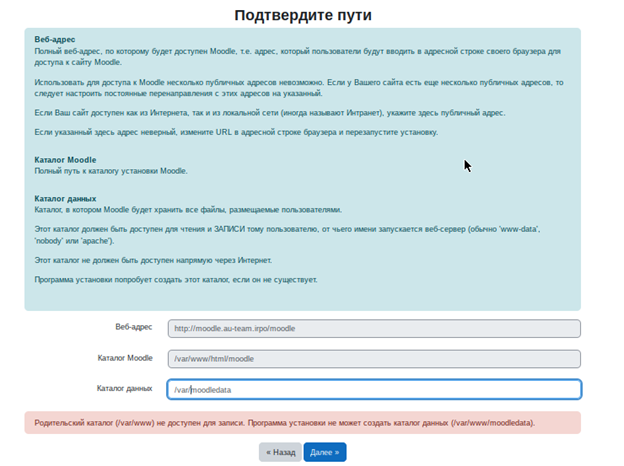Click the «Каталог данных» label next to data field
The width and height of the screenshot is (624, 466).
(x=125, y=387)
